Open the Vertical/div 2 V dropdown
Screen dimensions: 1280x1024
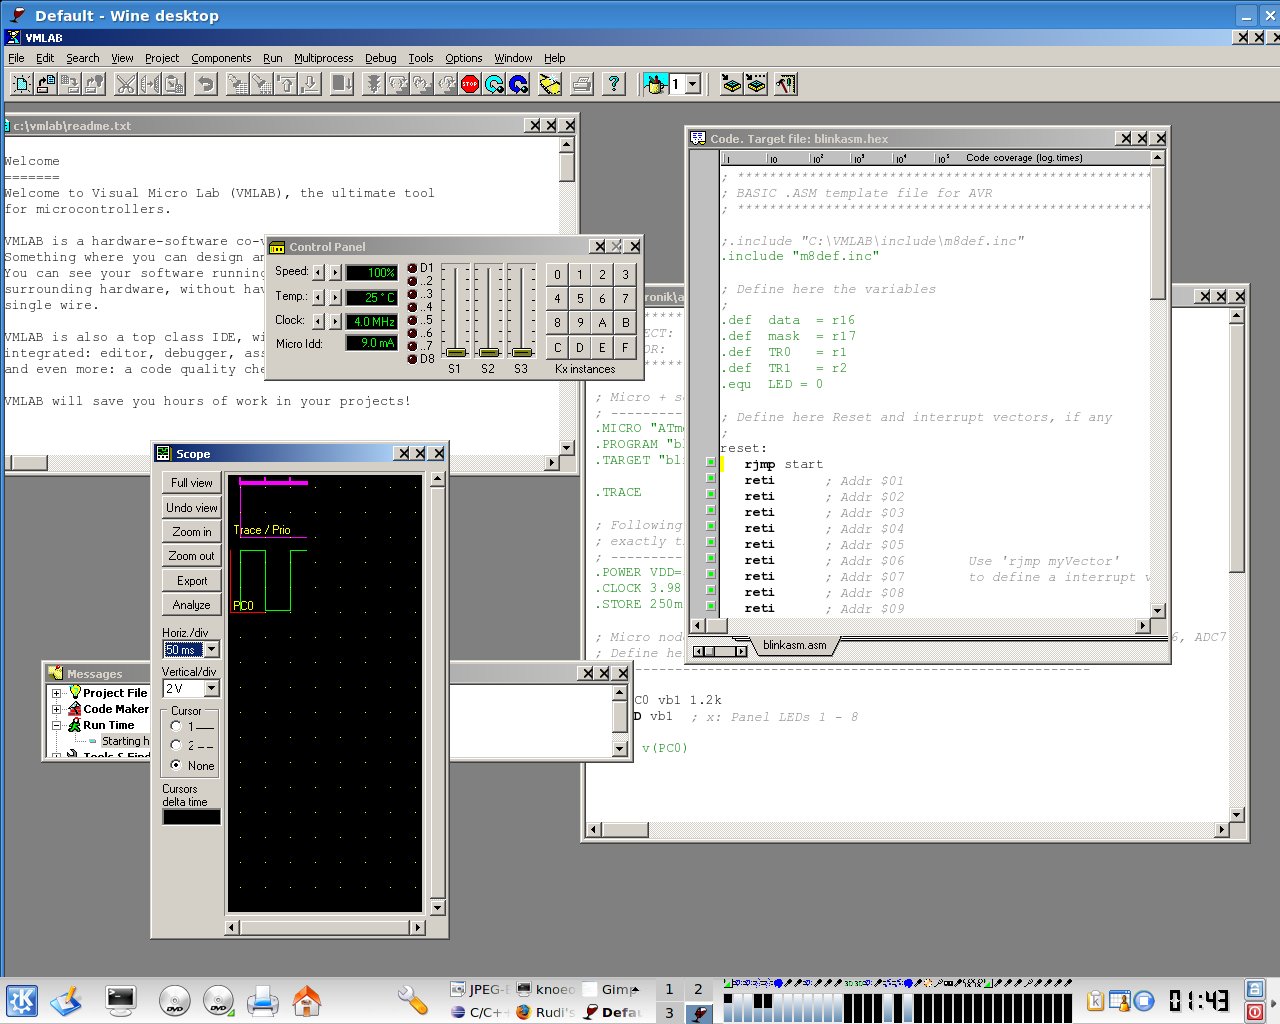(x=211, y=689)
